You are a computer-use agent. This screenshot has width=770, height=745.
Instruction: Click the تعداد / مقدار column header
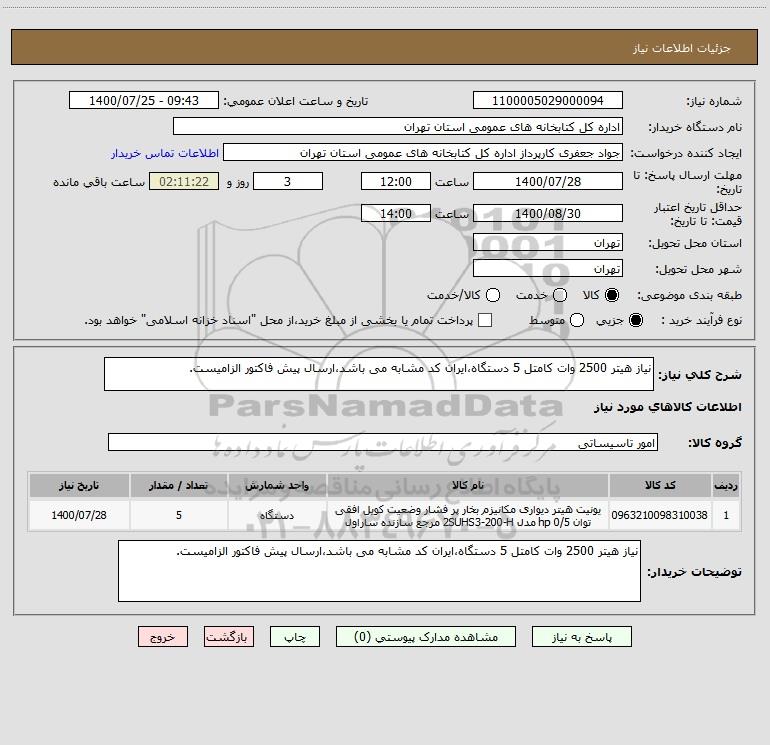pos(179,486)
